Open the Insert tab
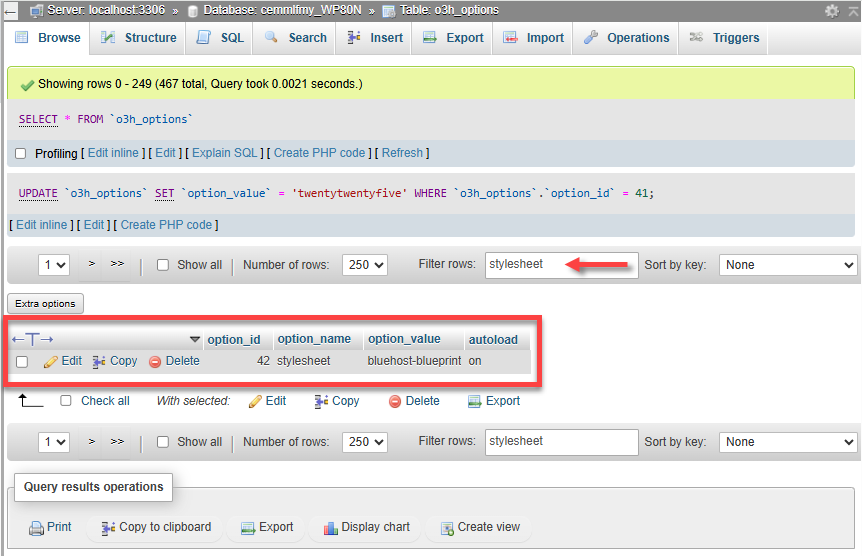Viewport: 862px width, 556px height. [x=374, y=38]
